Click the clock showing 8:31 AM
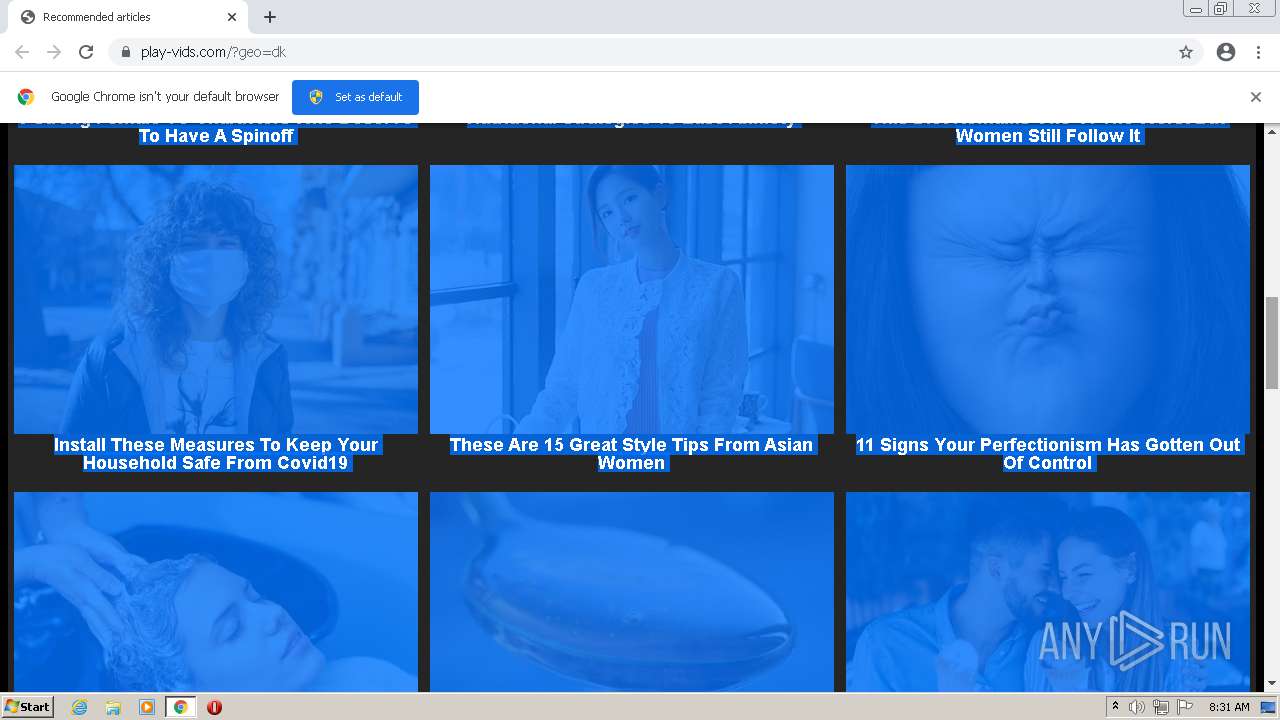Viewport: 1280px width, 720px height. click(1229, 707)
